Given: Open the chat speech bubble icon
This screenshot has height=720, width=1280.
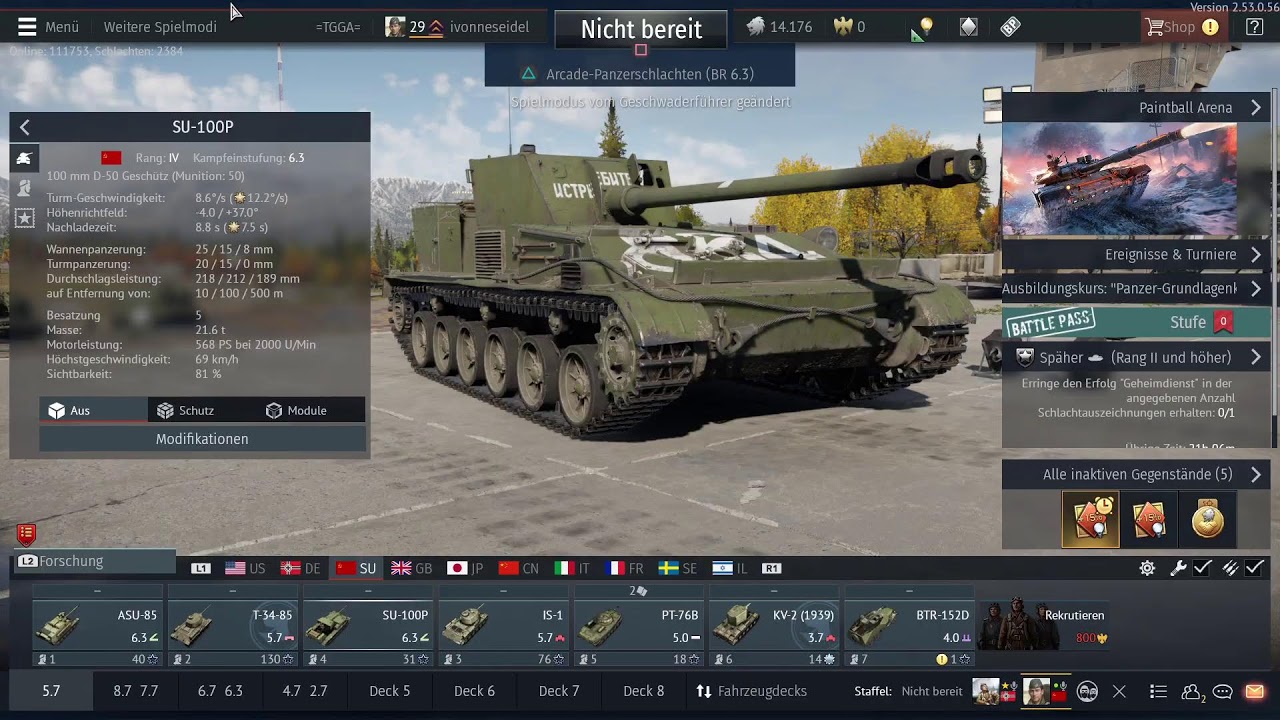Looking at the screenshot, I should pos(1222,691).
